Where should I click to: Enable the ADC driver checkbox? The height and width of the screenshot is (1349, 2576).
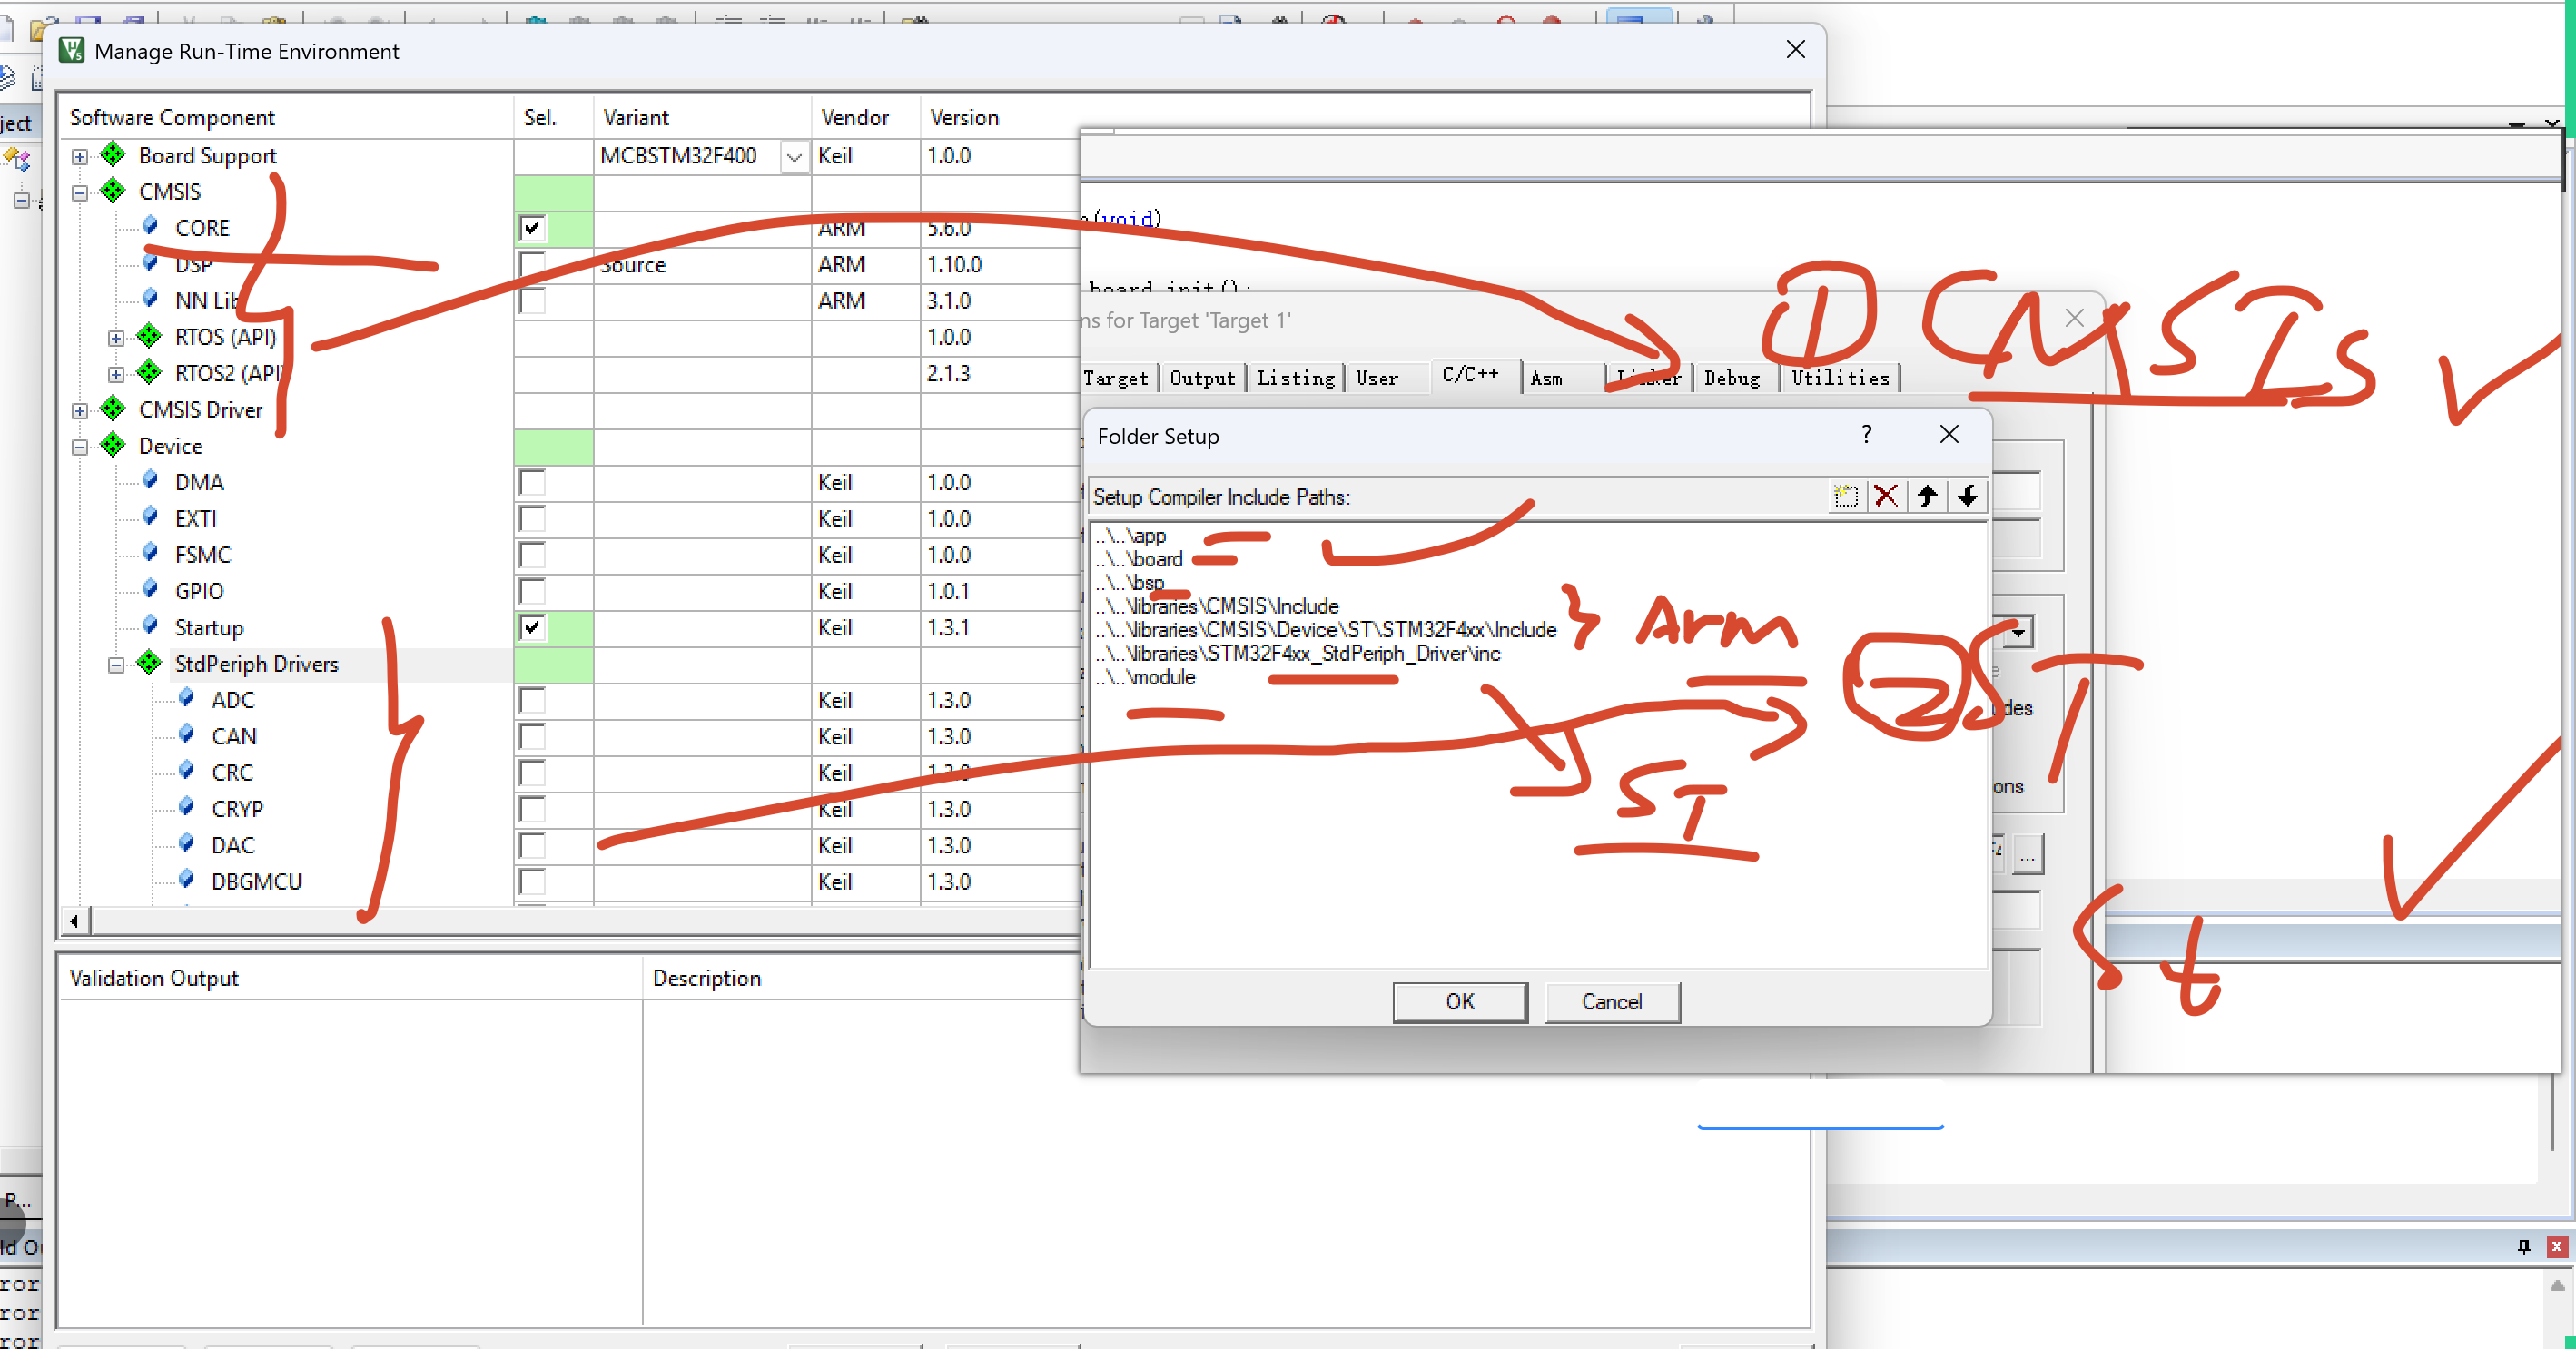(533, 700)
